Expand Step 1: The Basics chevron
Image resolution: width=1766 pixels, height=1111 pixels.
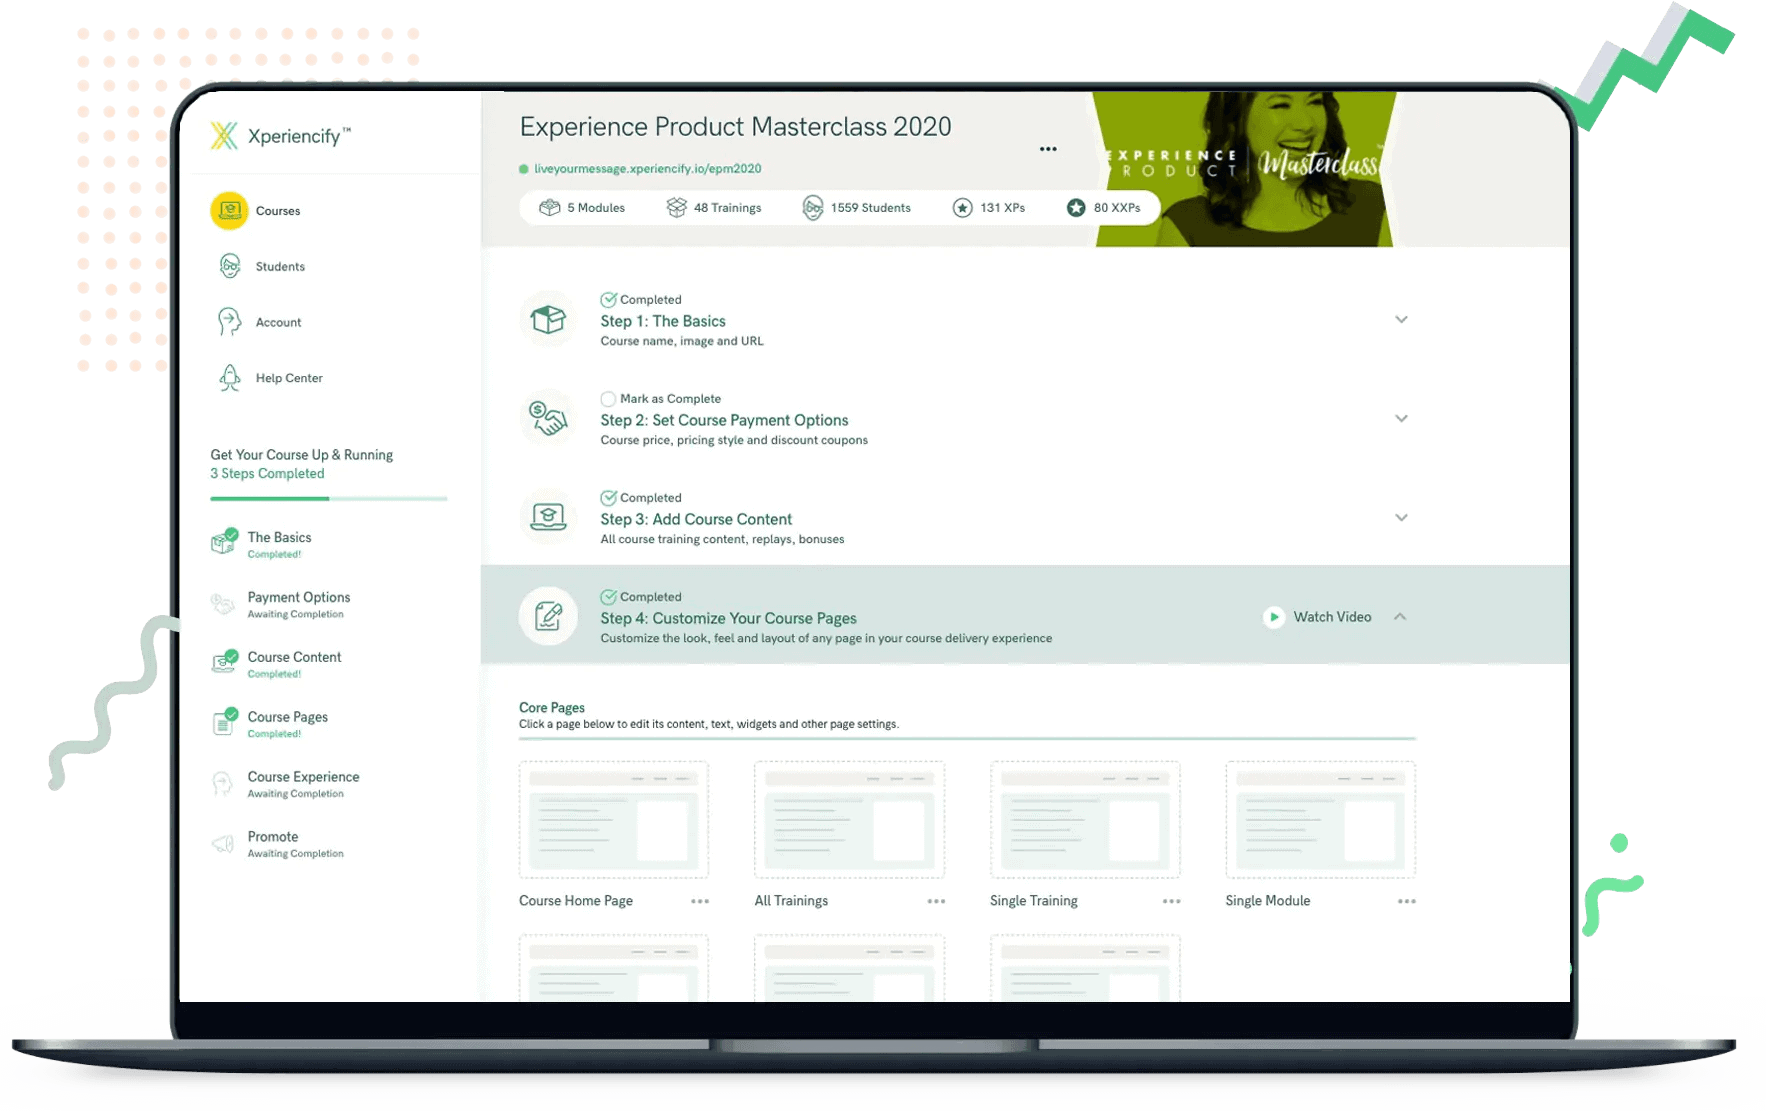1401,320
